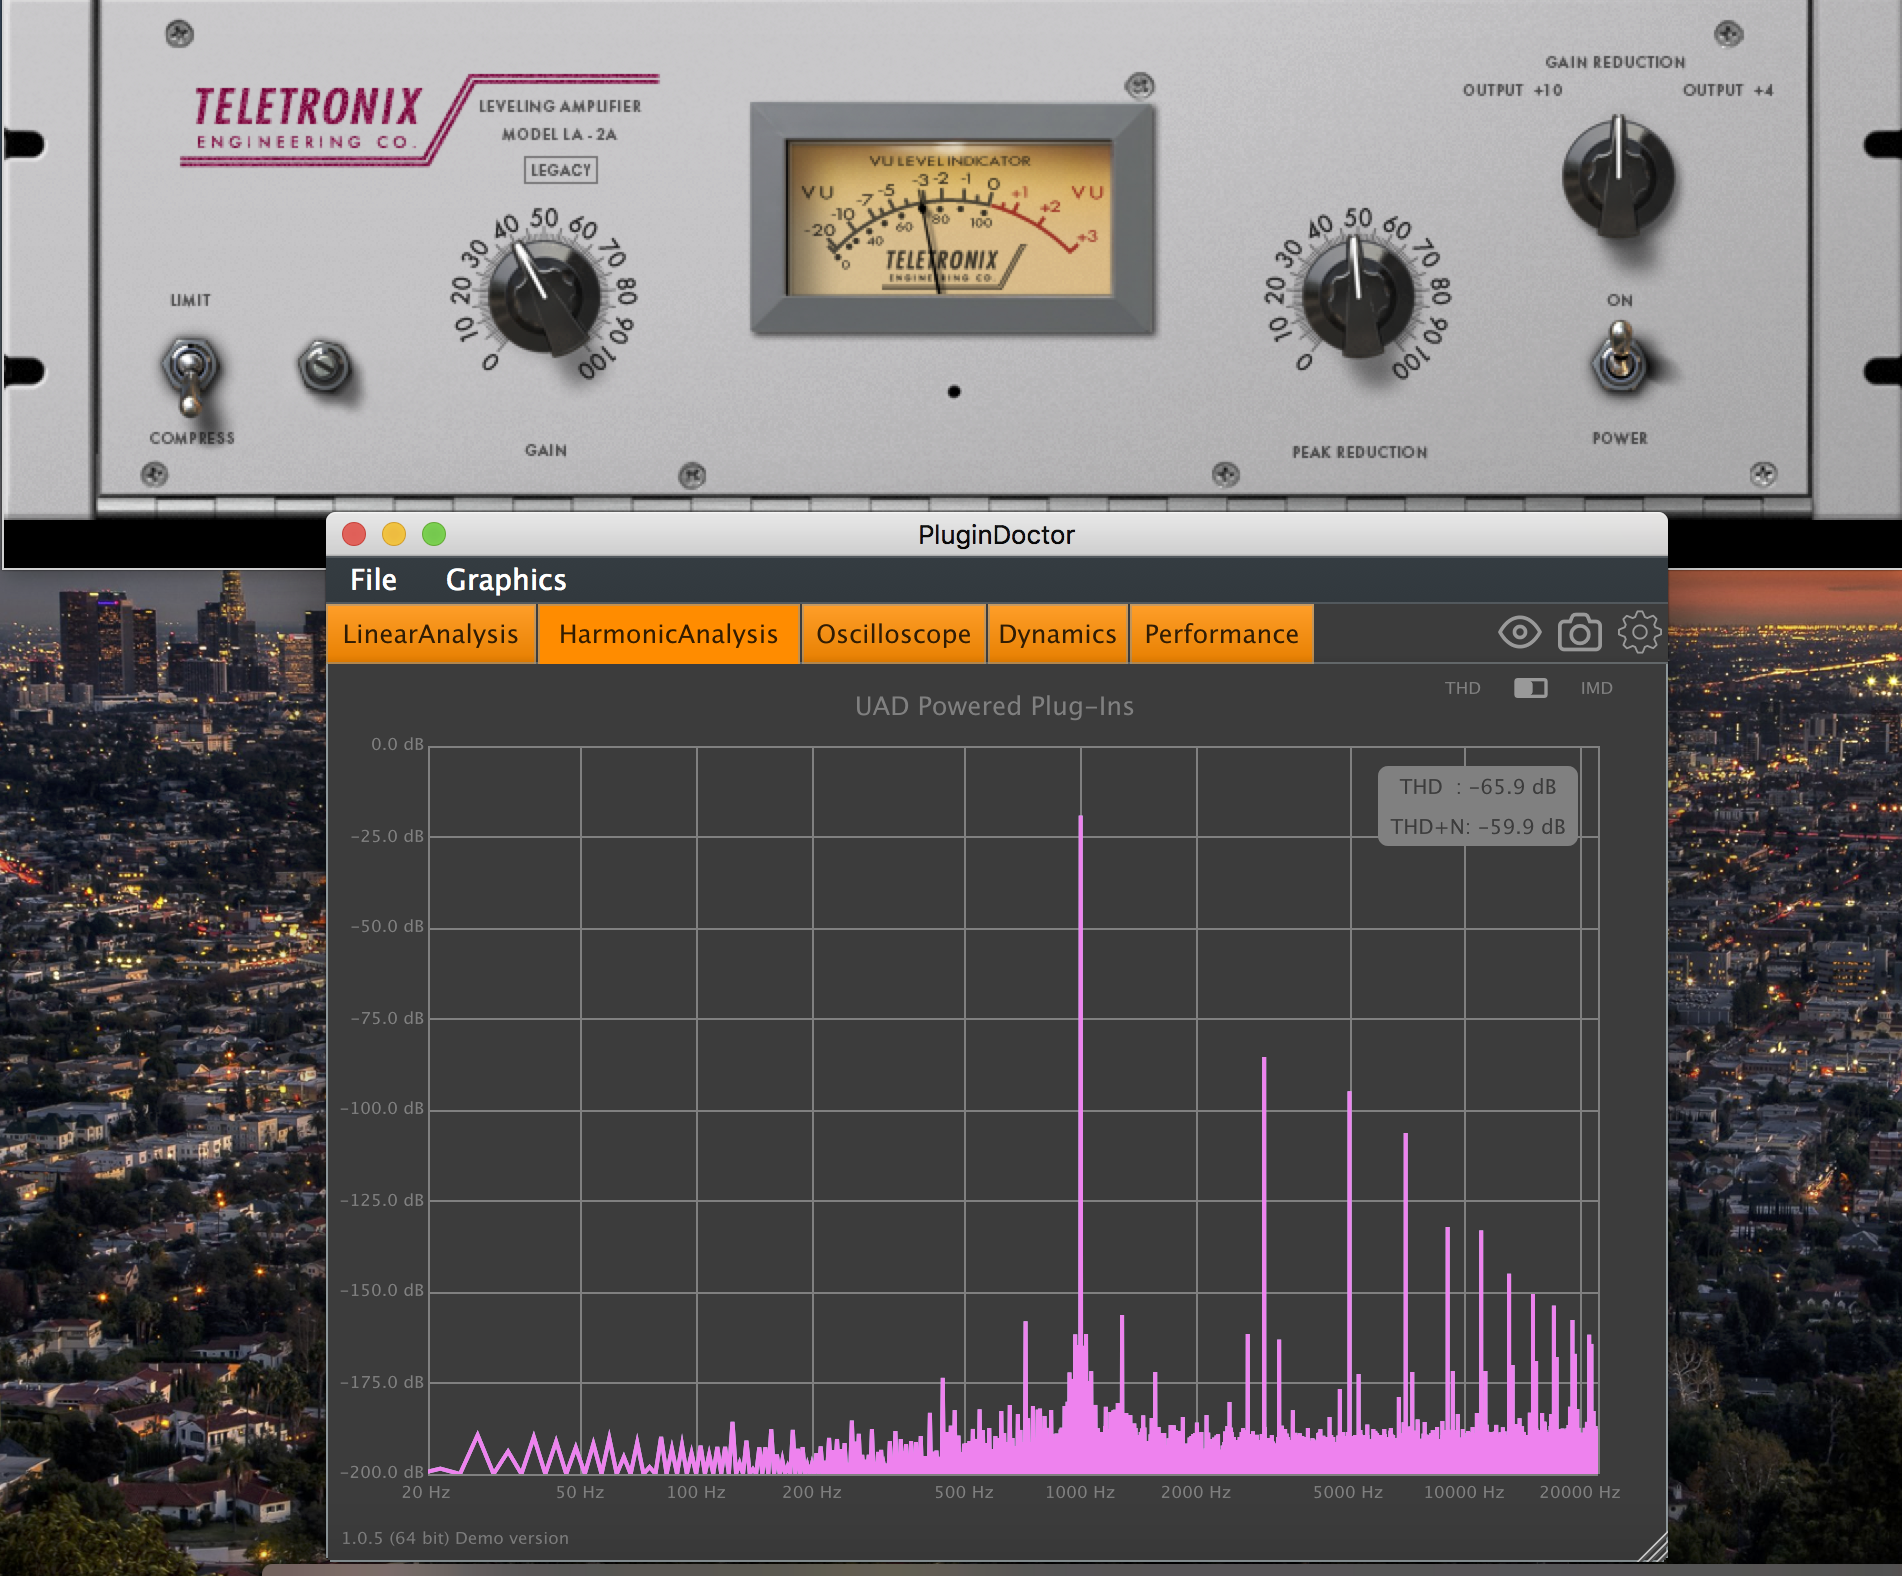
Task: Click the LEGACY badge on the LA-2A
Action: [x=561, y=170]
